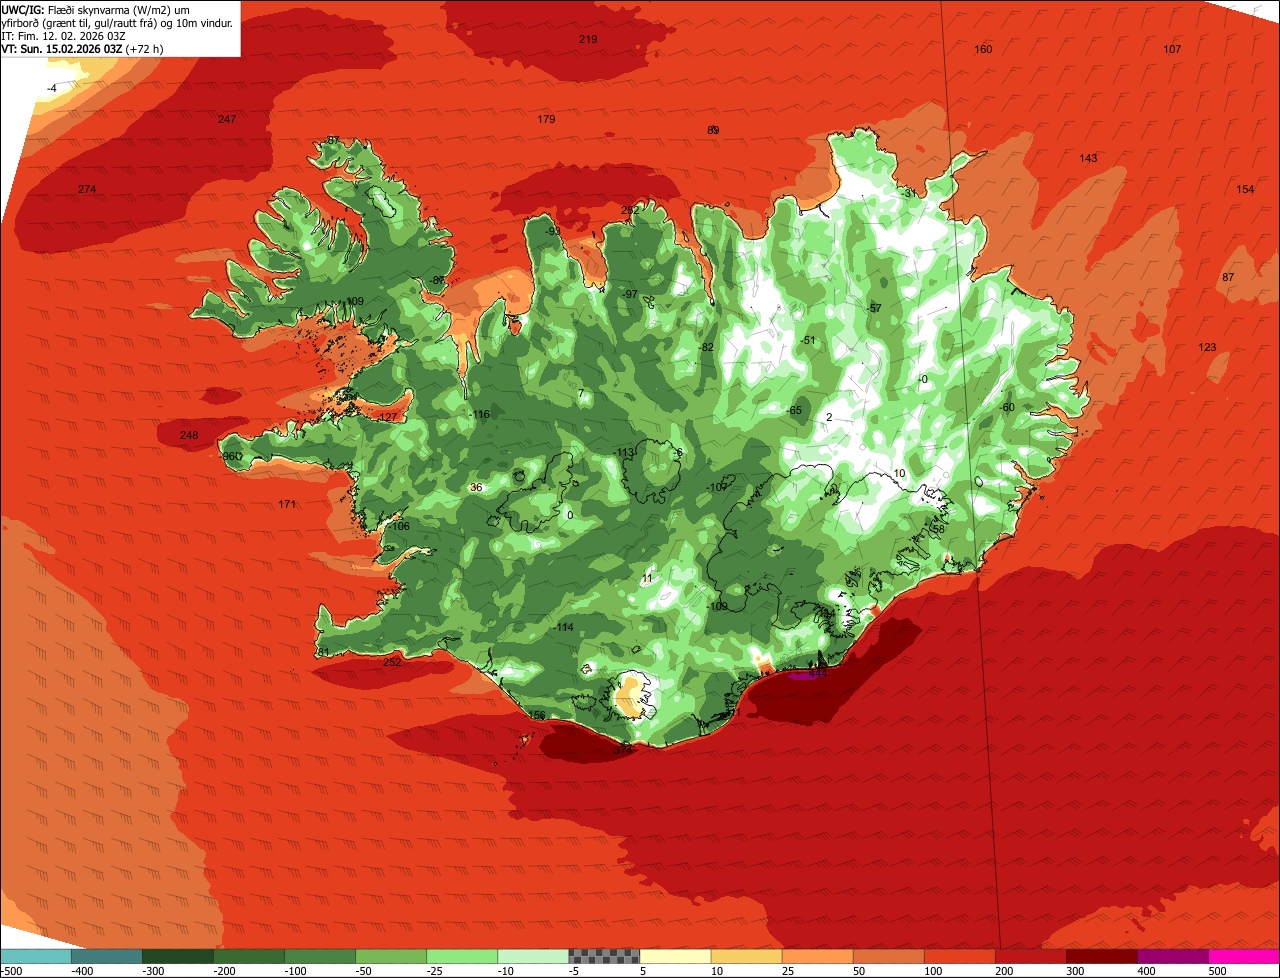Click the darkest green legend swatch between -300 and -200

tap(177, 956)
